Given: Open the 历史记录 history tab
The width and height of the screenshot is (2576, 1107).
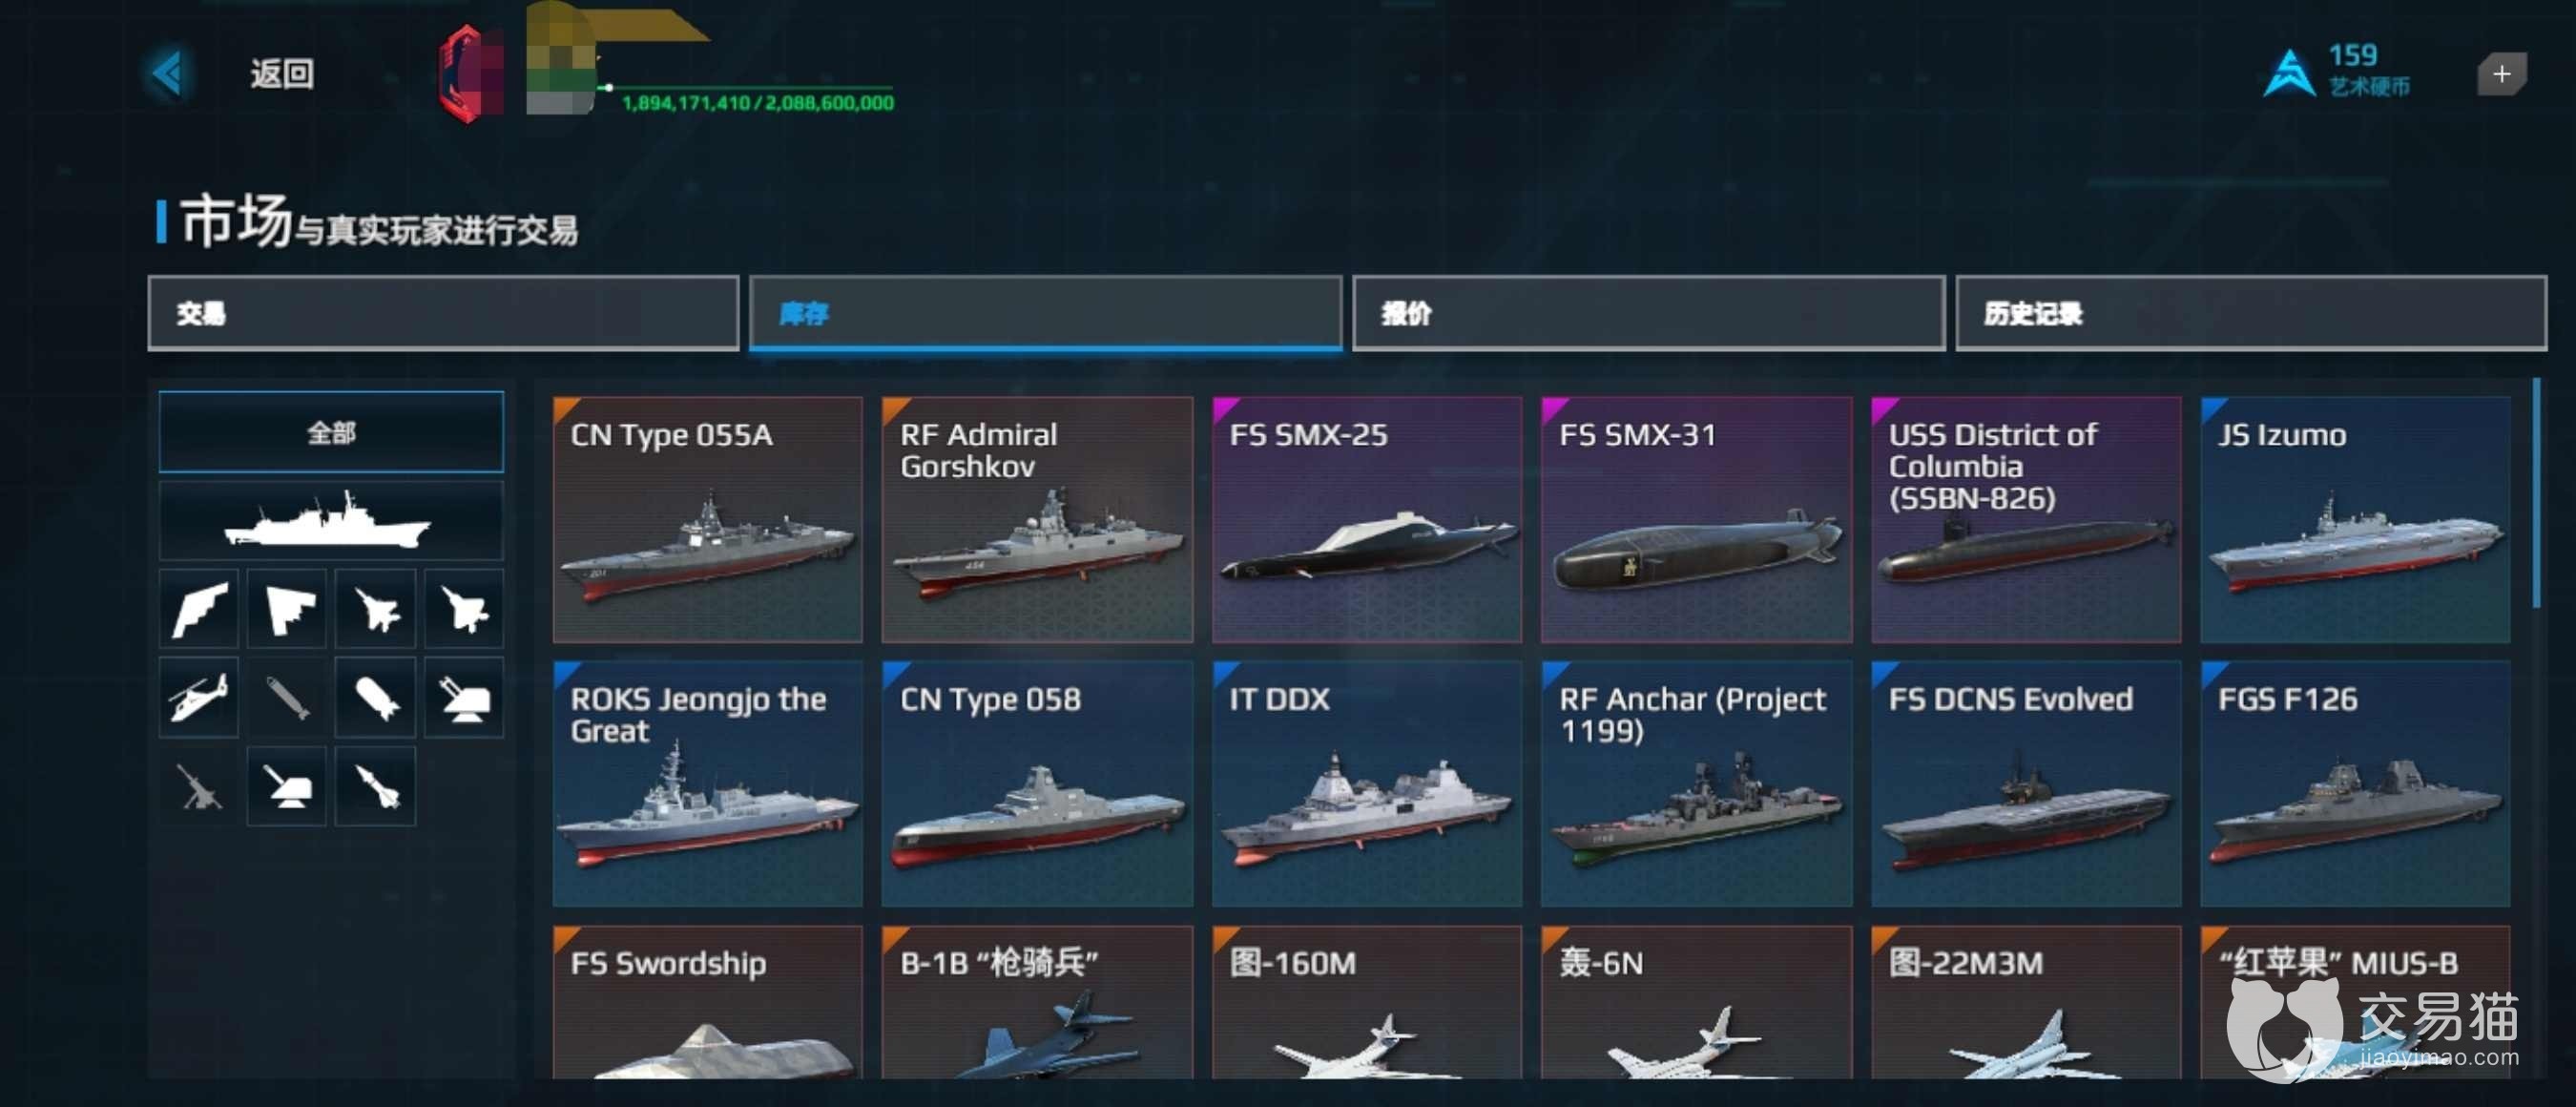Looking at the screenshot, I should coord(2251,314).
